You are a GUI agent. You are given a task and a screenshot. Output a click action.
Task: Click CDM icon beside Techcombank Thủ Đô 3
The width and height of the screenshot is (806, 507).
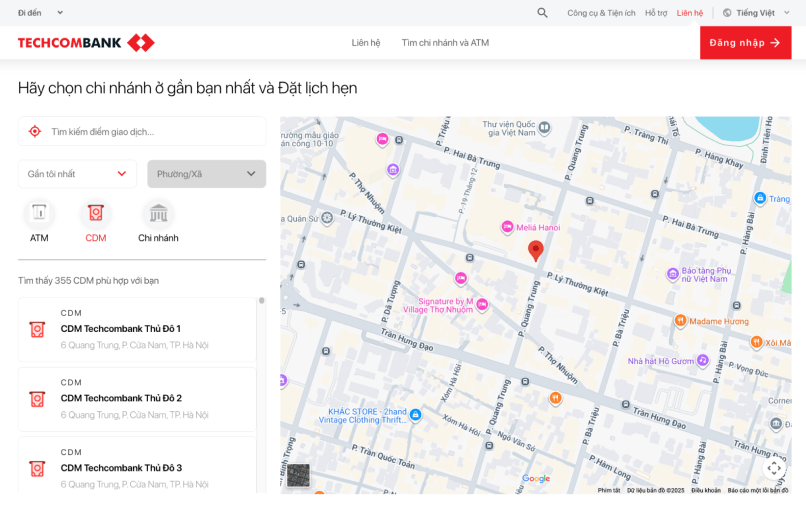pyautogui.click(x=37, y=469)
